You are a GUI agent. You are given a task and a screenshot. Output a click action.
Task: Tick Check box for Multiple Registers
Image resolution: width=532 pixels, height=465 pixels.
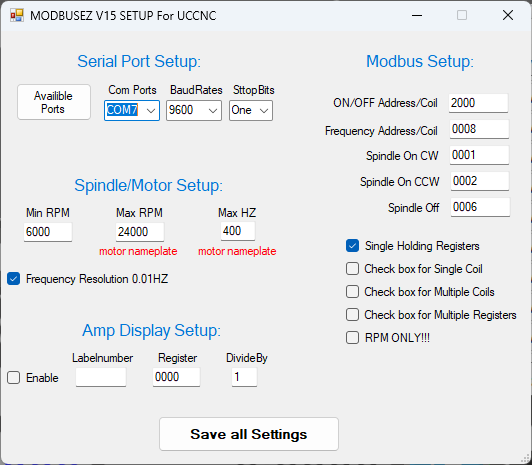[353, 315]
